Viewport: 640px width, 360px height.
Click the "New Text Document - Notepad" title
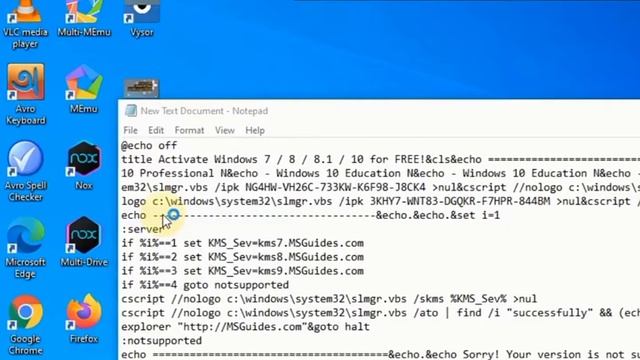click(x=204, y=111)
